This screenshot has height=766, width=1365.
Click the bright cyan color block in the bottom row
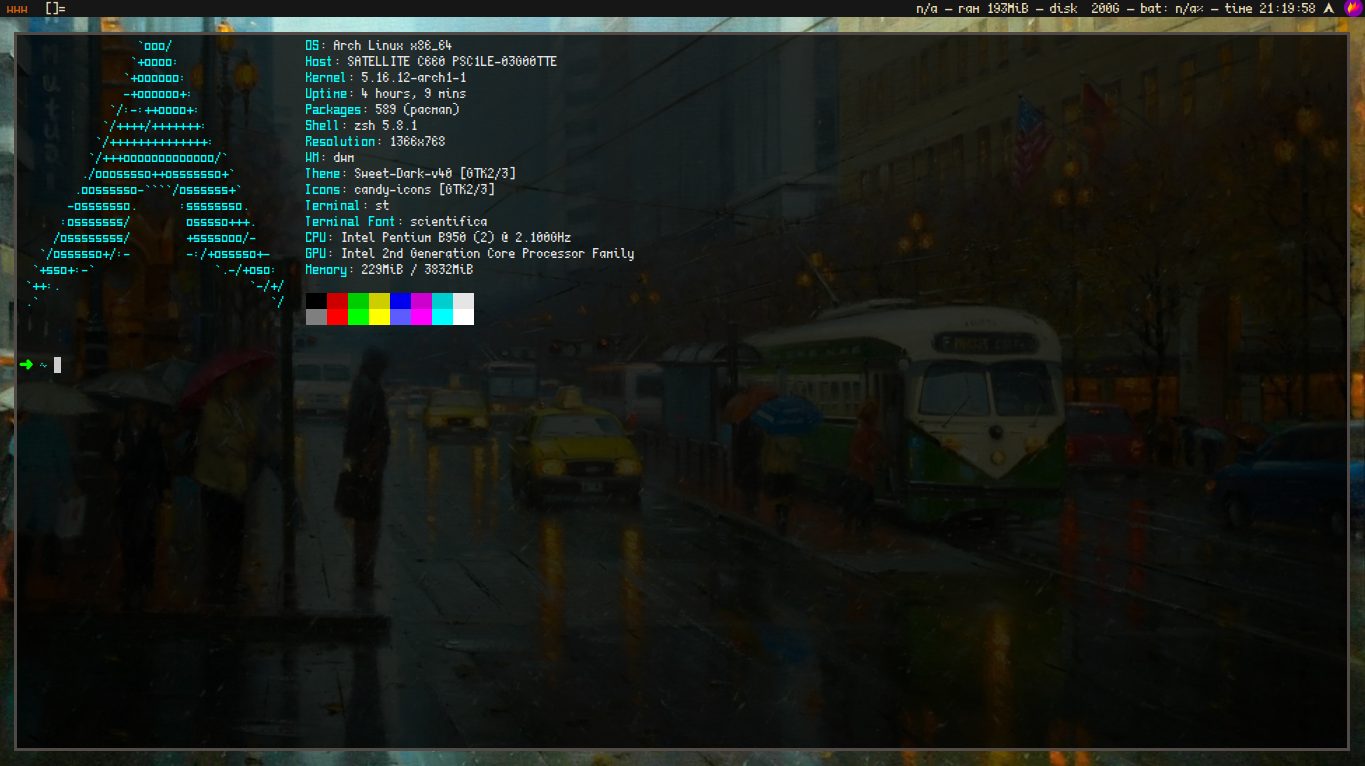pyautogui.click(x=442, y=317)
